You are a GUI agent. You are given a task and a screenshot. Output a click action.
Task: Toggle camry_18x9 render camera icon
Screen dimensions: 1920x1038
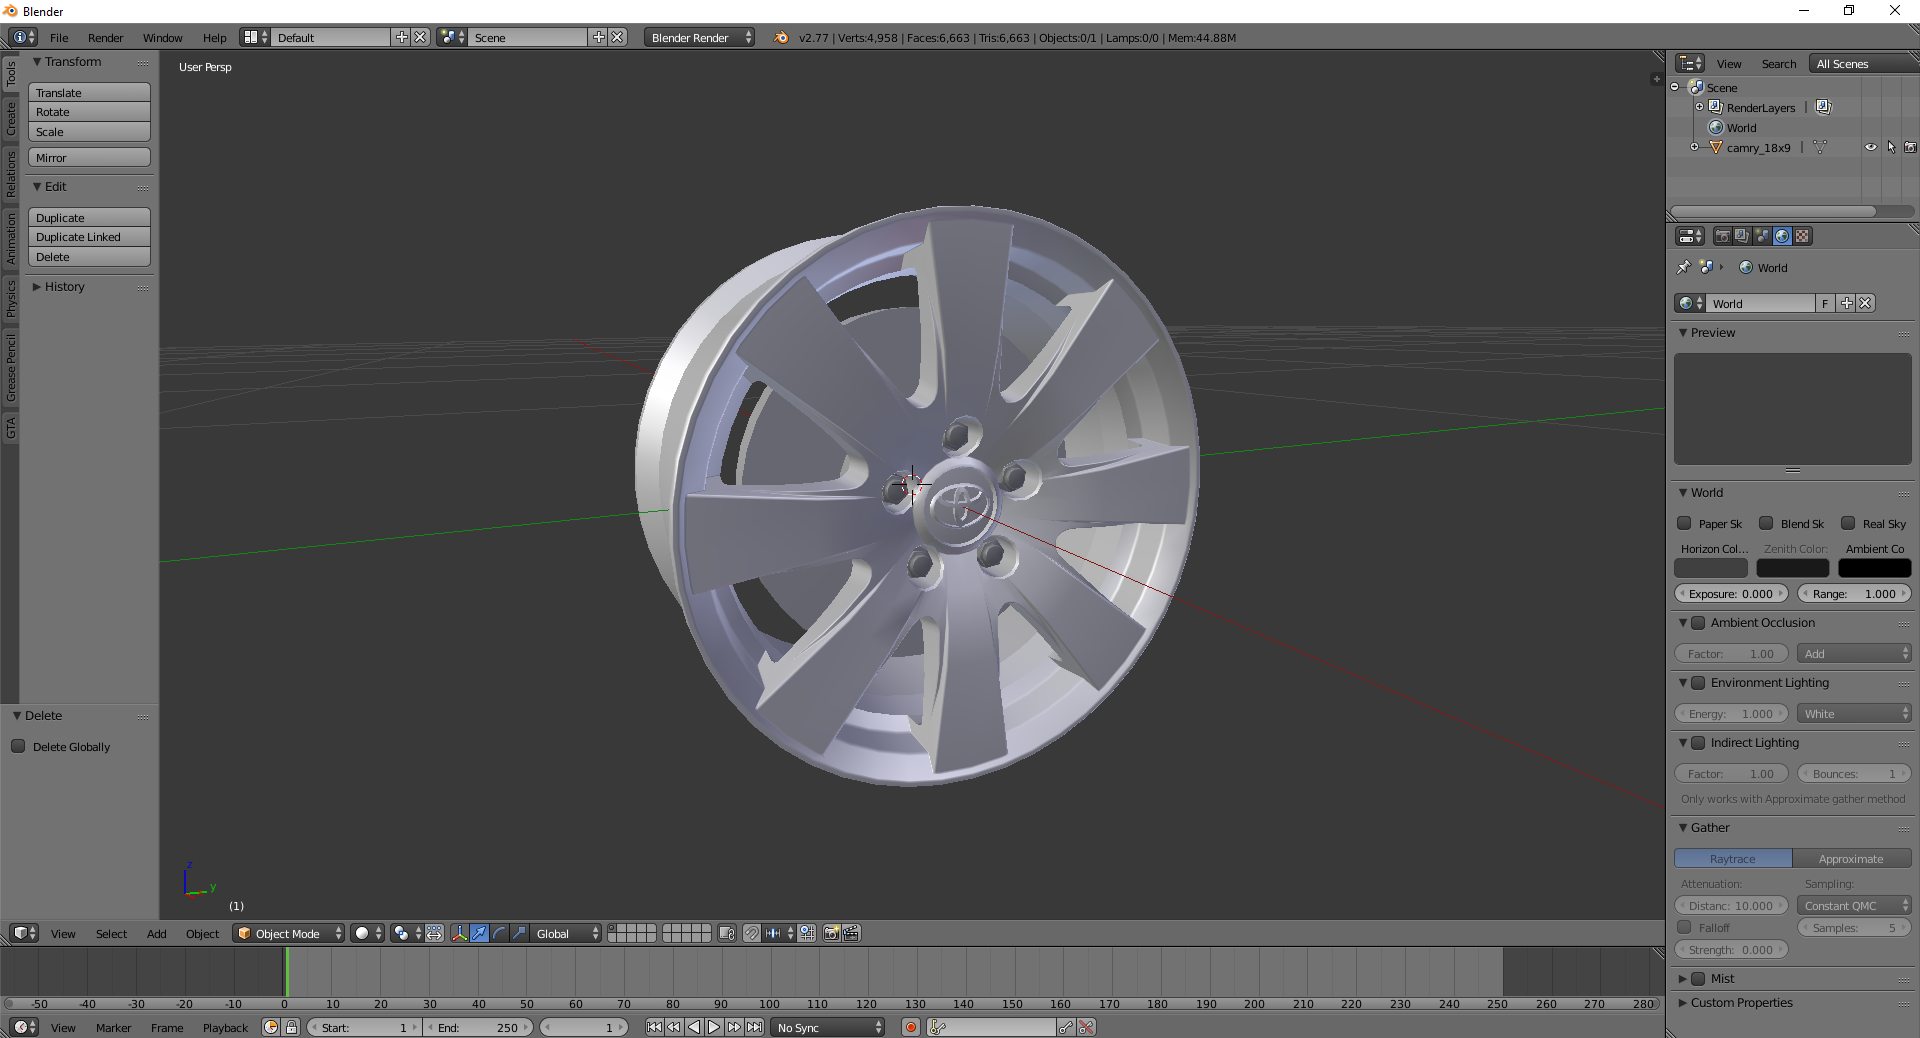tap(1910, 147)
